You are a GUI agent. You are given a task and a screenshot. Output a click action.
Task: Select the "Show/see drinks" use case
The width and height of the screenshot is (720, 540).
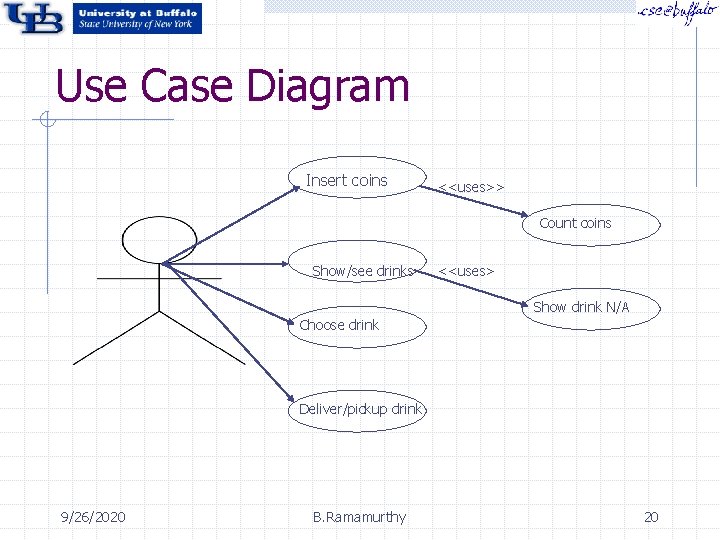[x=357, y=262]
